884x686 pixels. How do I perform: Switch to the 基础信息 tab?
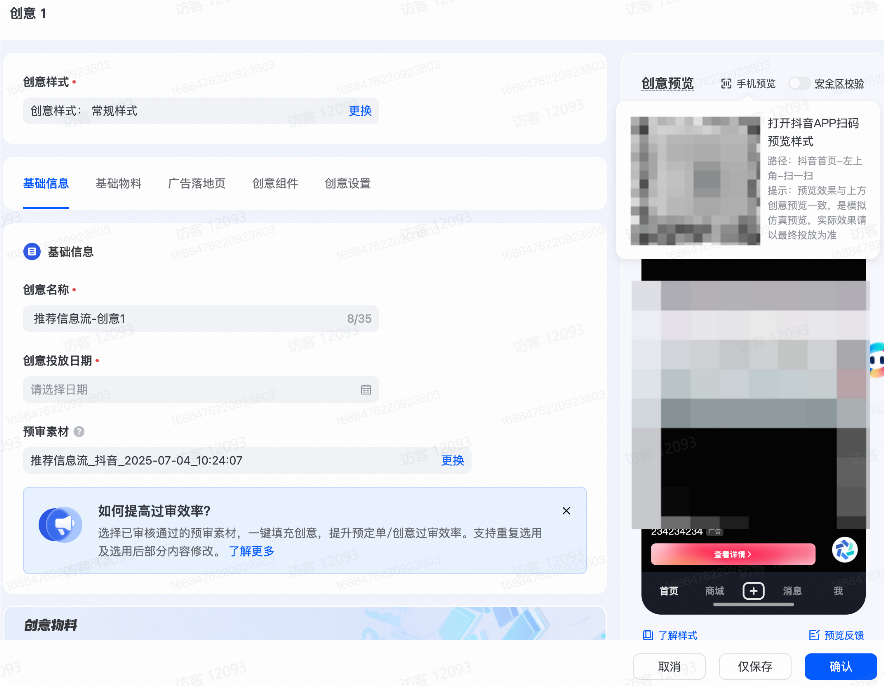coord(46,183)
